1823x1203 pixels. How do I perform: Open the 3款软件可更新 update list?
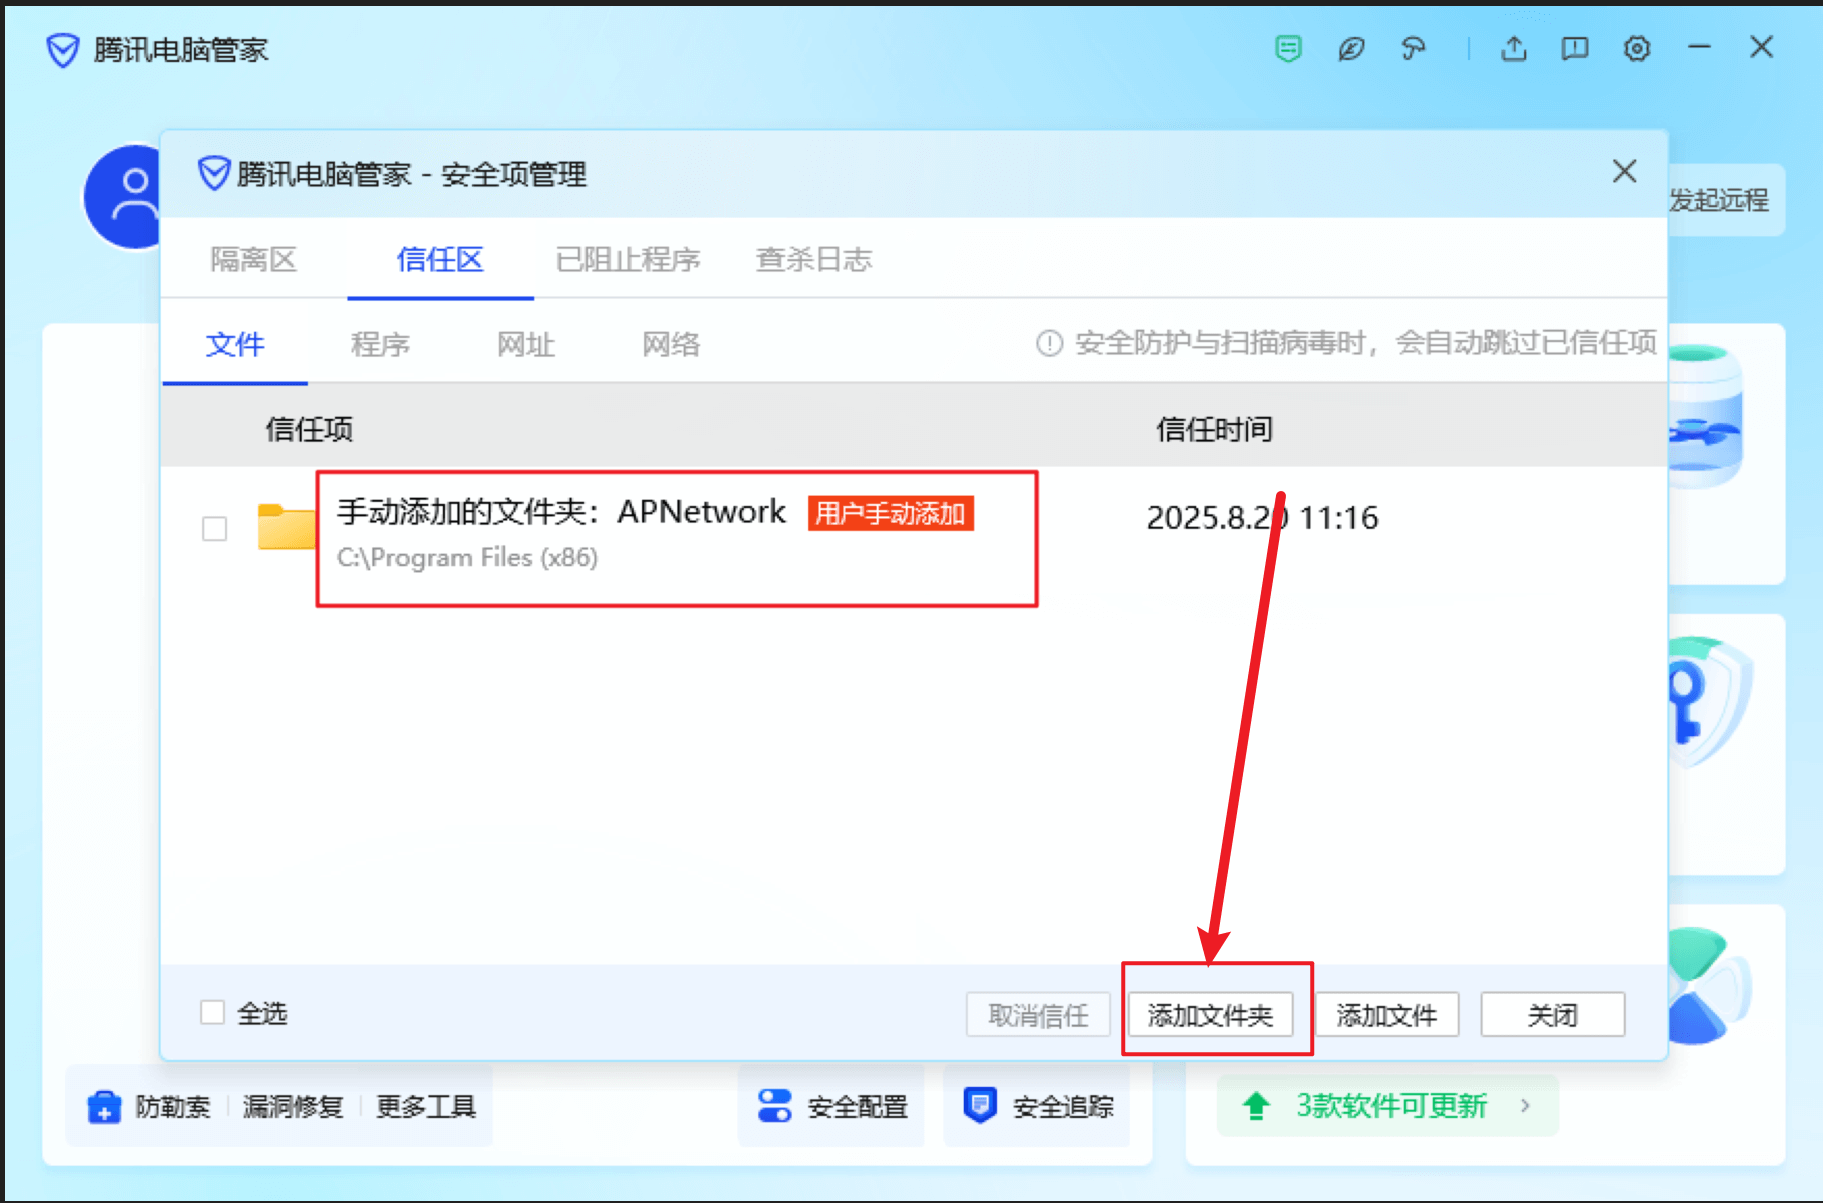[1390, 1106]
